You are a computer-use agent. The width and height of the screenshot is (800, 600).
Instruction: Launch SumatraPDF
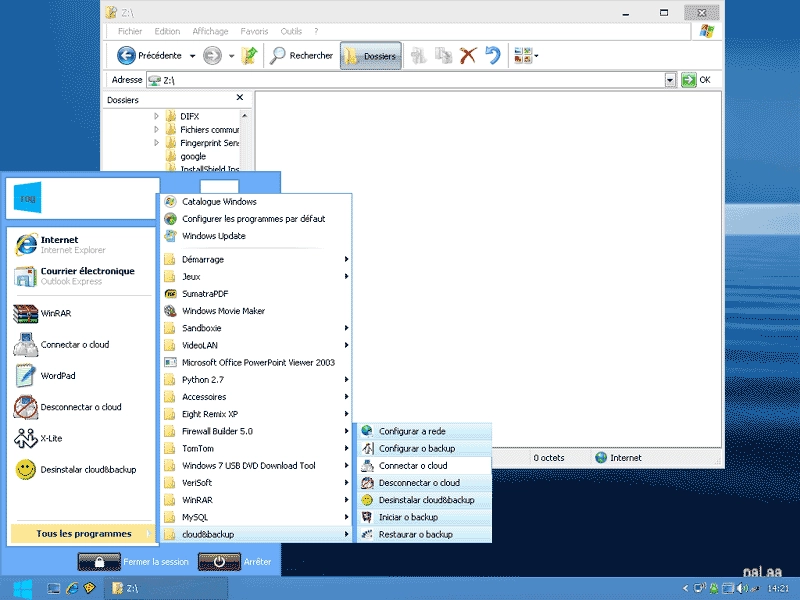click(256, 293)
